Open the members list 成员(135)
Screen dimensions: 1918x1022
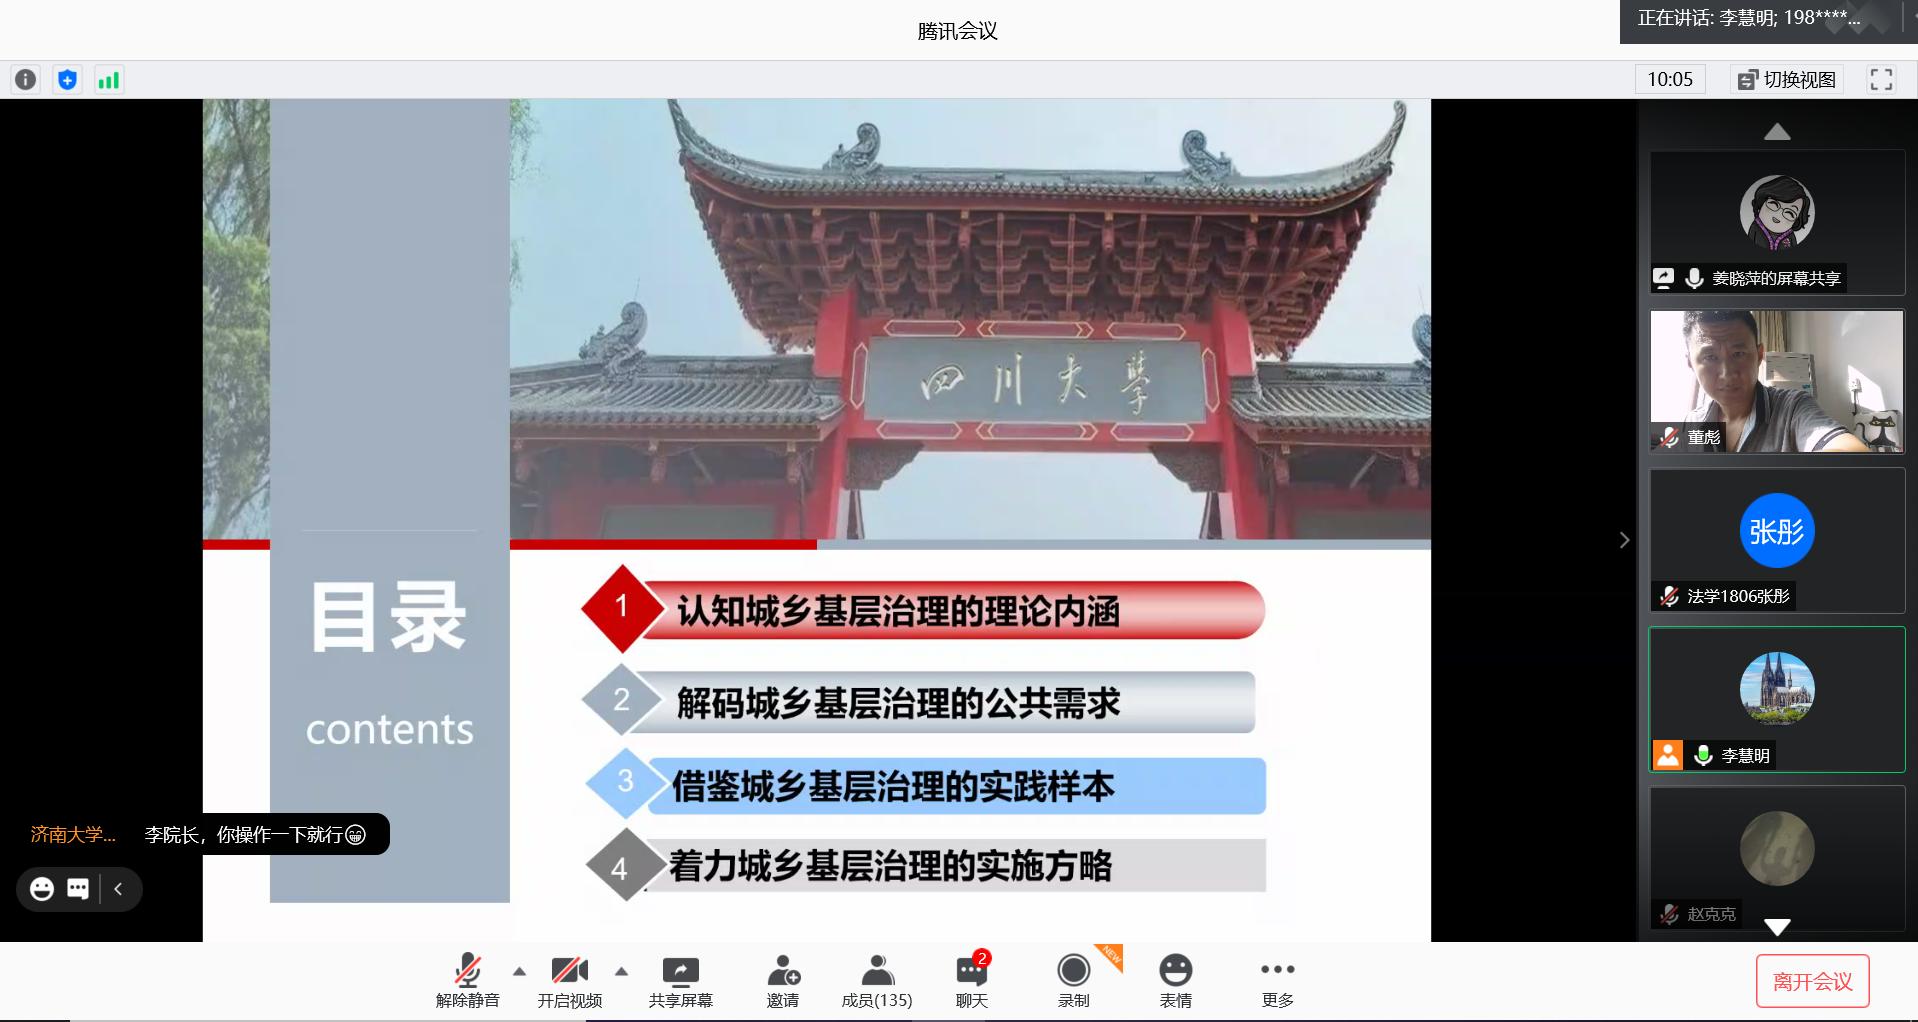(877, 980)
